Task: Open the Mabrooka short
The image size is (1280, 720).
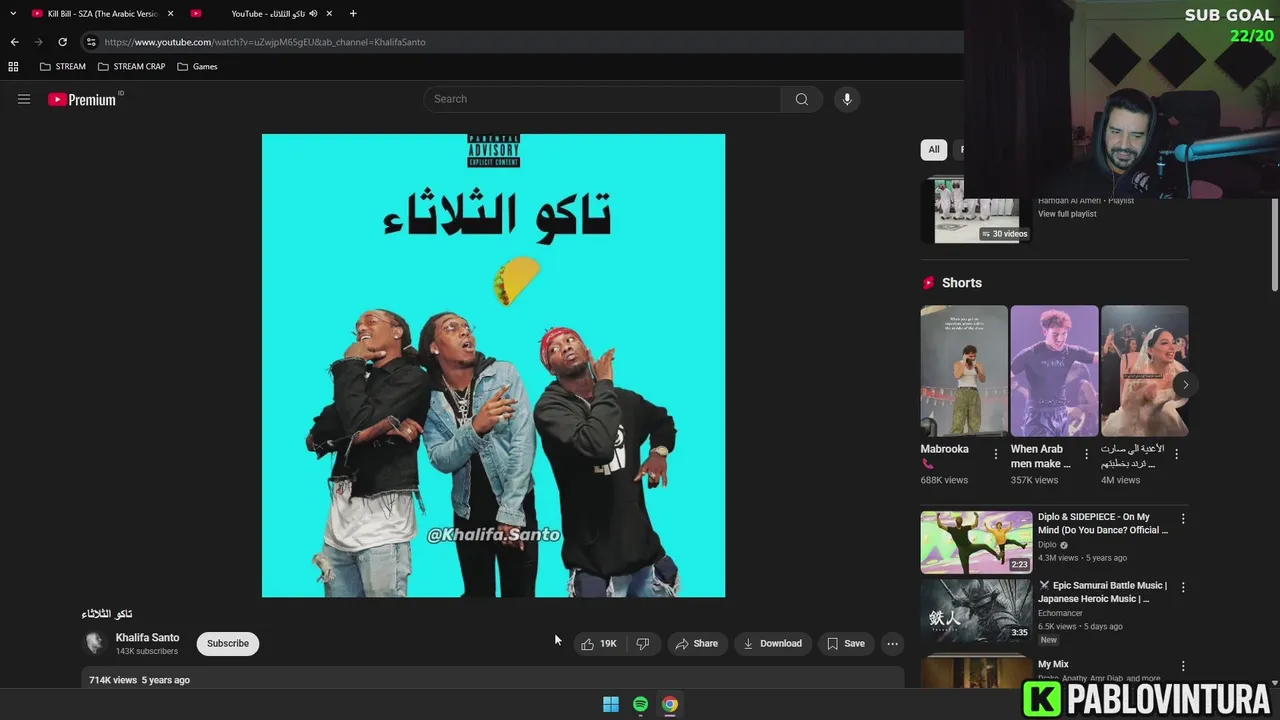Action: [x=964, y=371]
